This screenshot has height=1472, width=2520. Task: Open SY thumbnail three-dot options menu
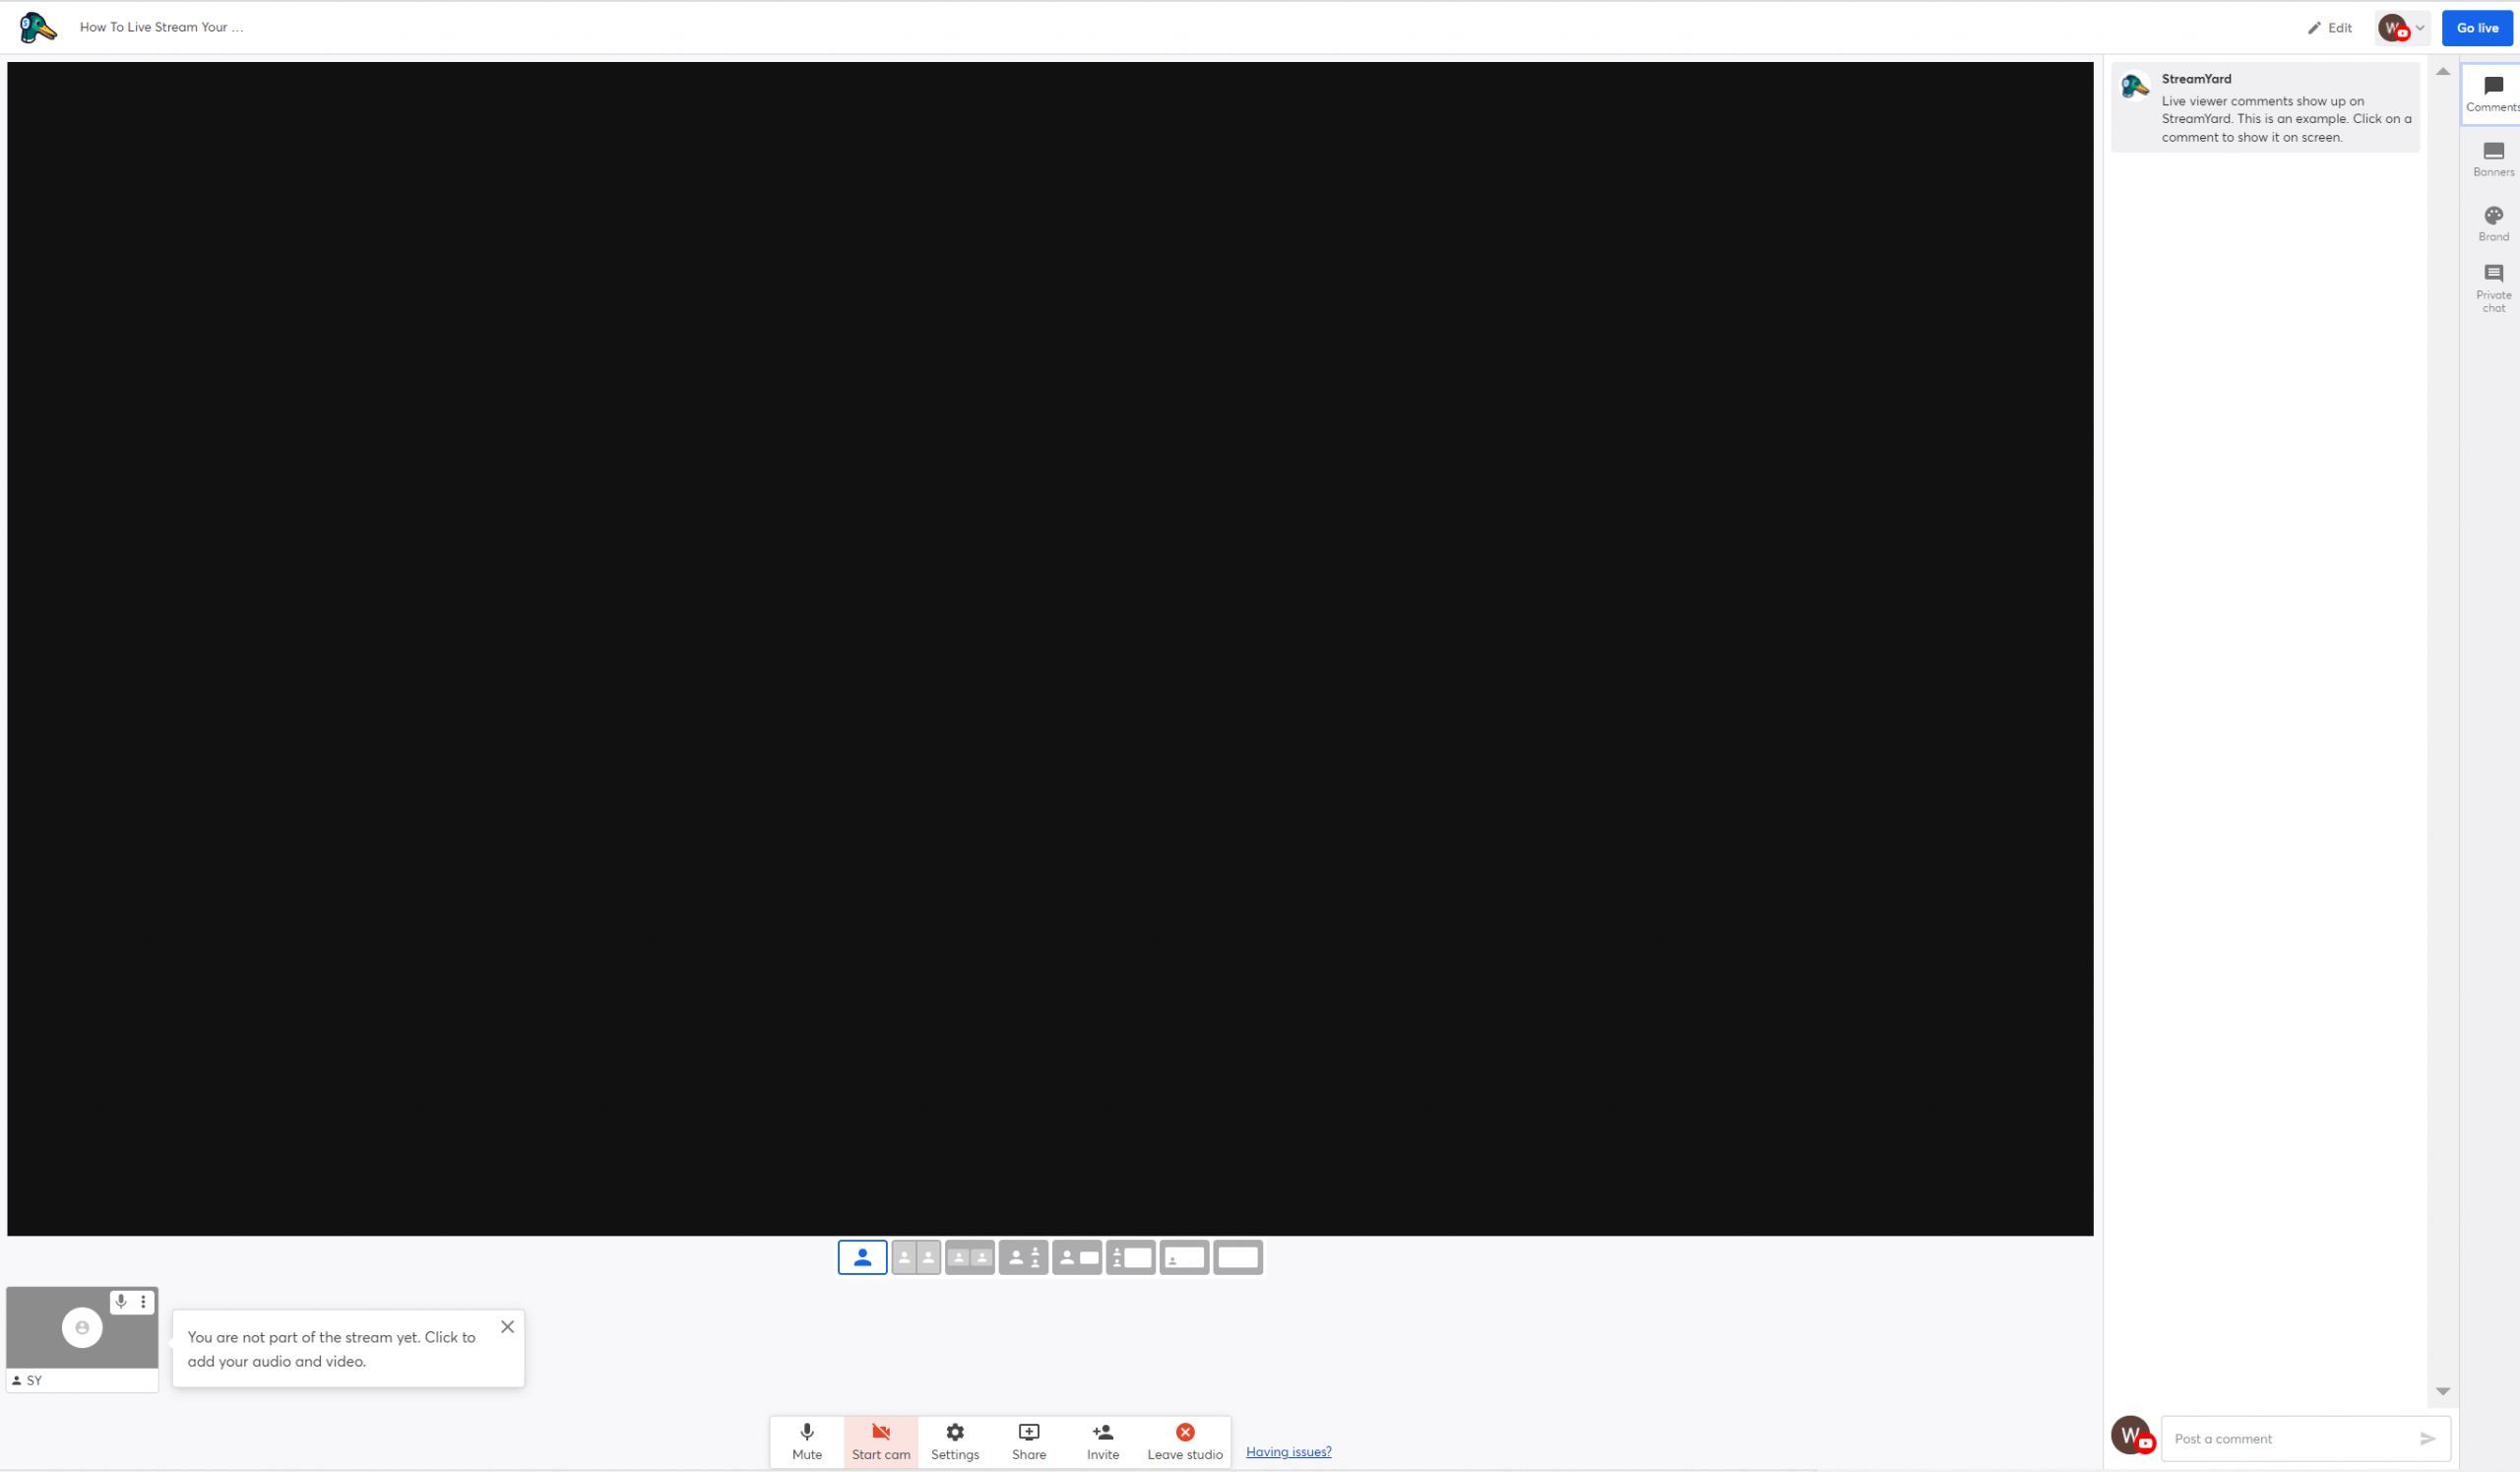coord(144,1301)
